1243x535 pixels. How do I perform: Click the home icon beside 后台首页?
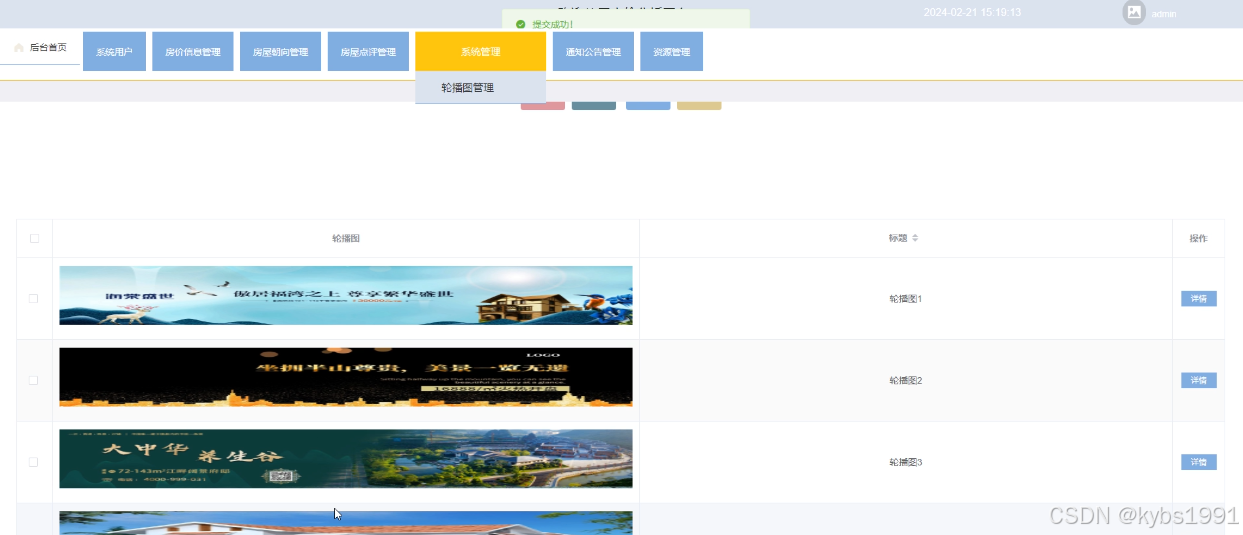19,47
